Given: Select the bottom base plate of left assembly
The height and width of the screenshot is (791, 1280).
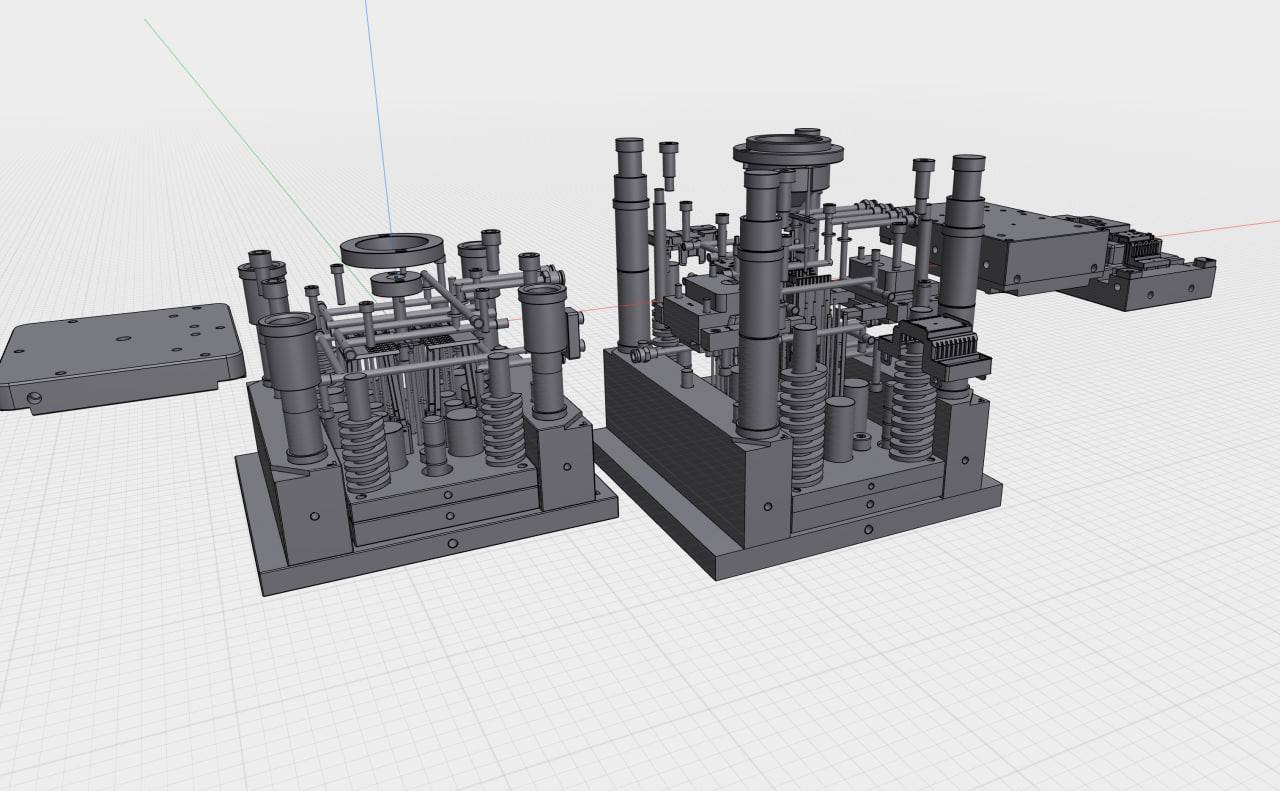Looking at the screenshot, I should coord(440,545).
